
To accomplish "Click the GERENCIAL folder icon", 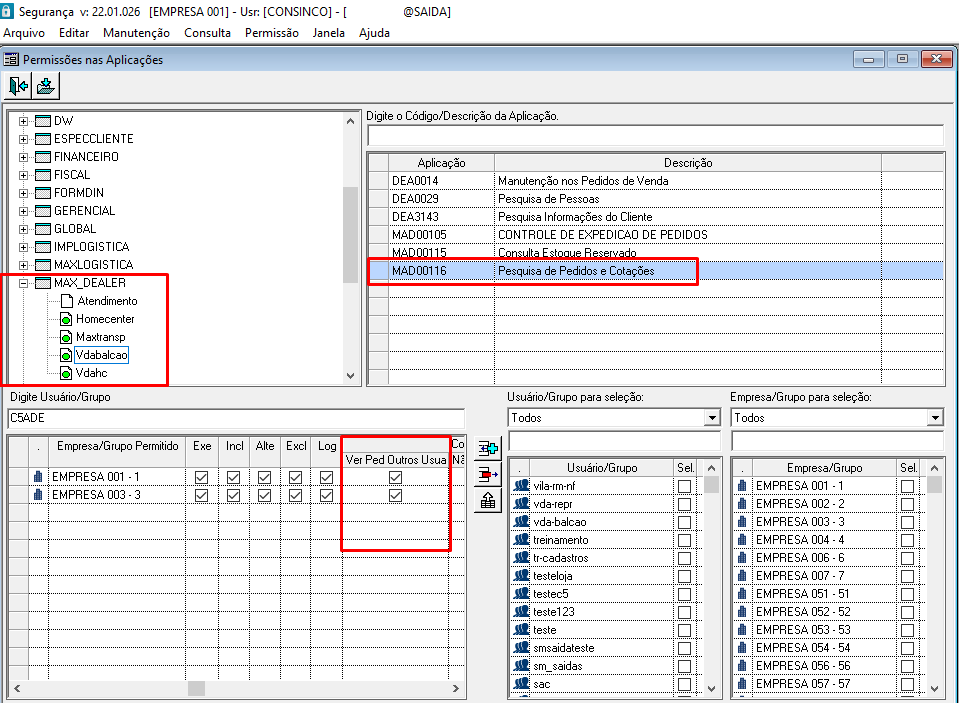I will (43, 211).
